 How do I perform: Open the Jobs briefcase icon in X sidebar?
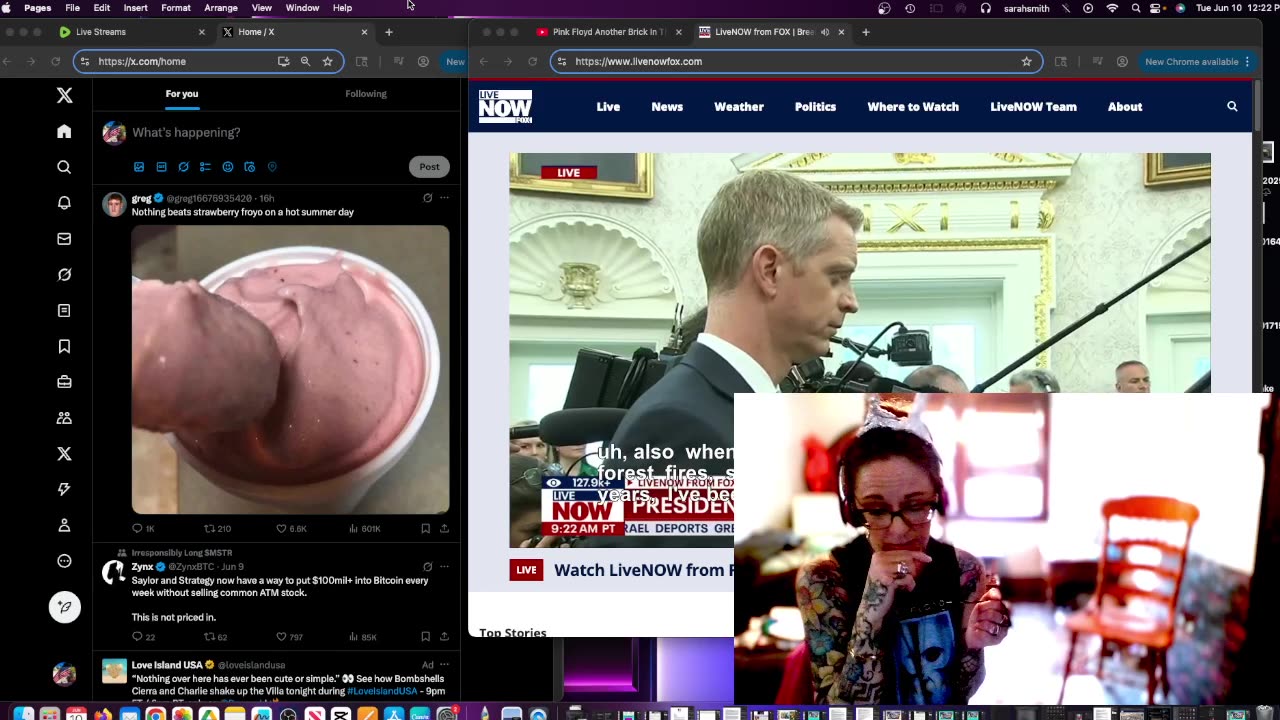click(64, 382)
